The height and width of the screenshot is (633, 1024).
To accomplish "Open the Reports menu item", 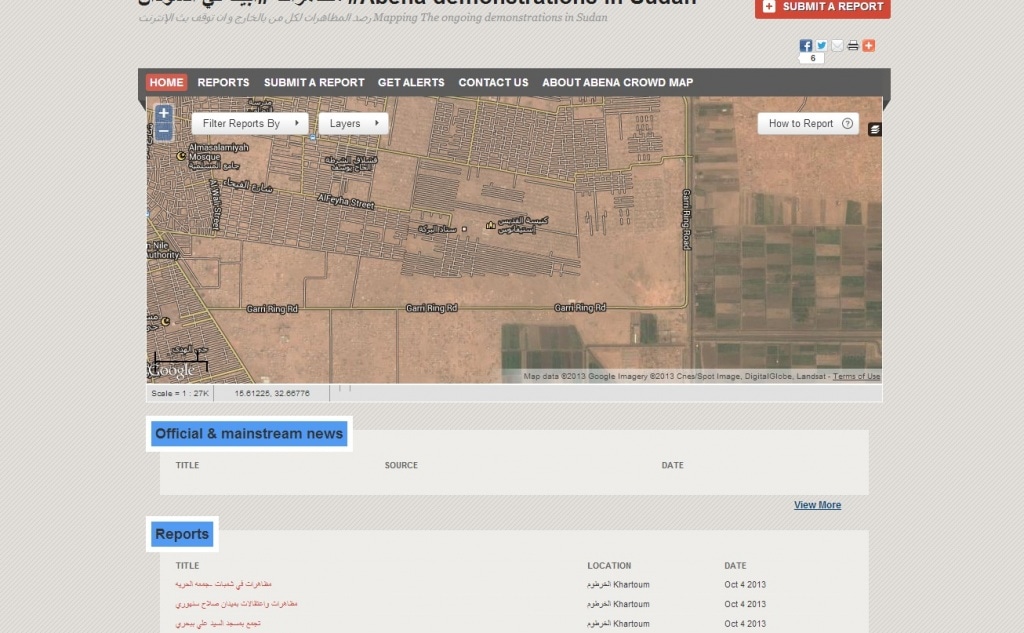I will (223, 83).
